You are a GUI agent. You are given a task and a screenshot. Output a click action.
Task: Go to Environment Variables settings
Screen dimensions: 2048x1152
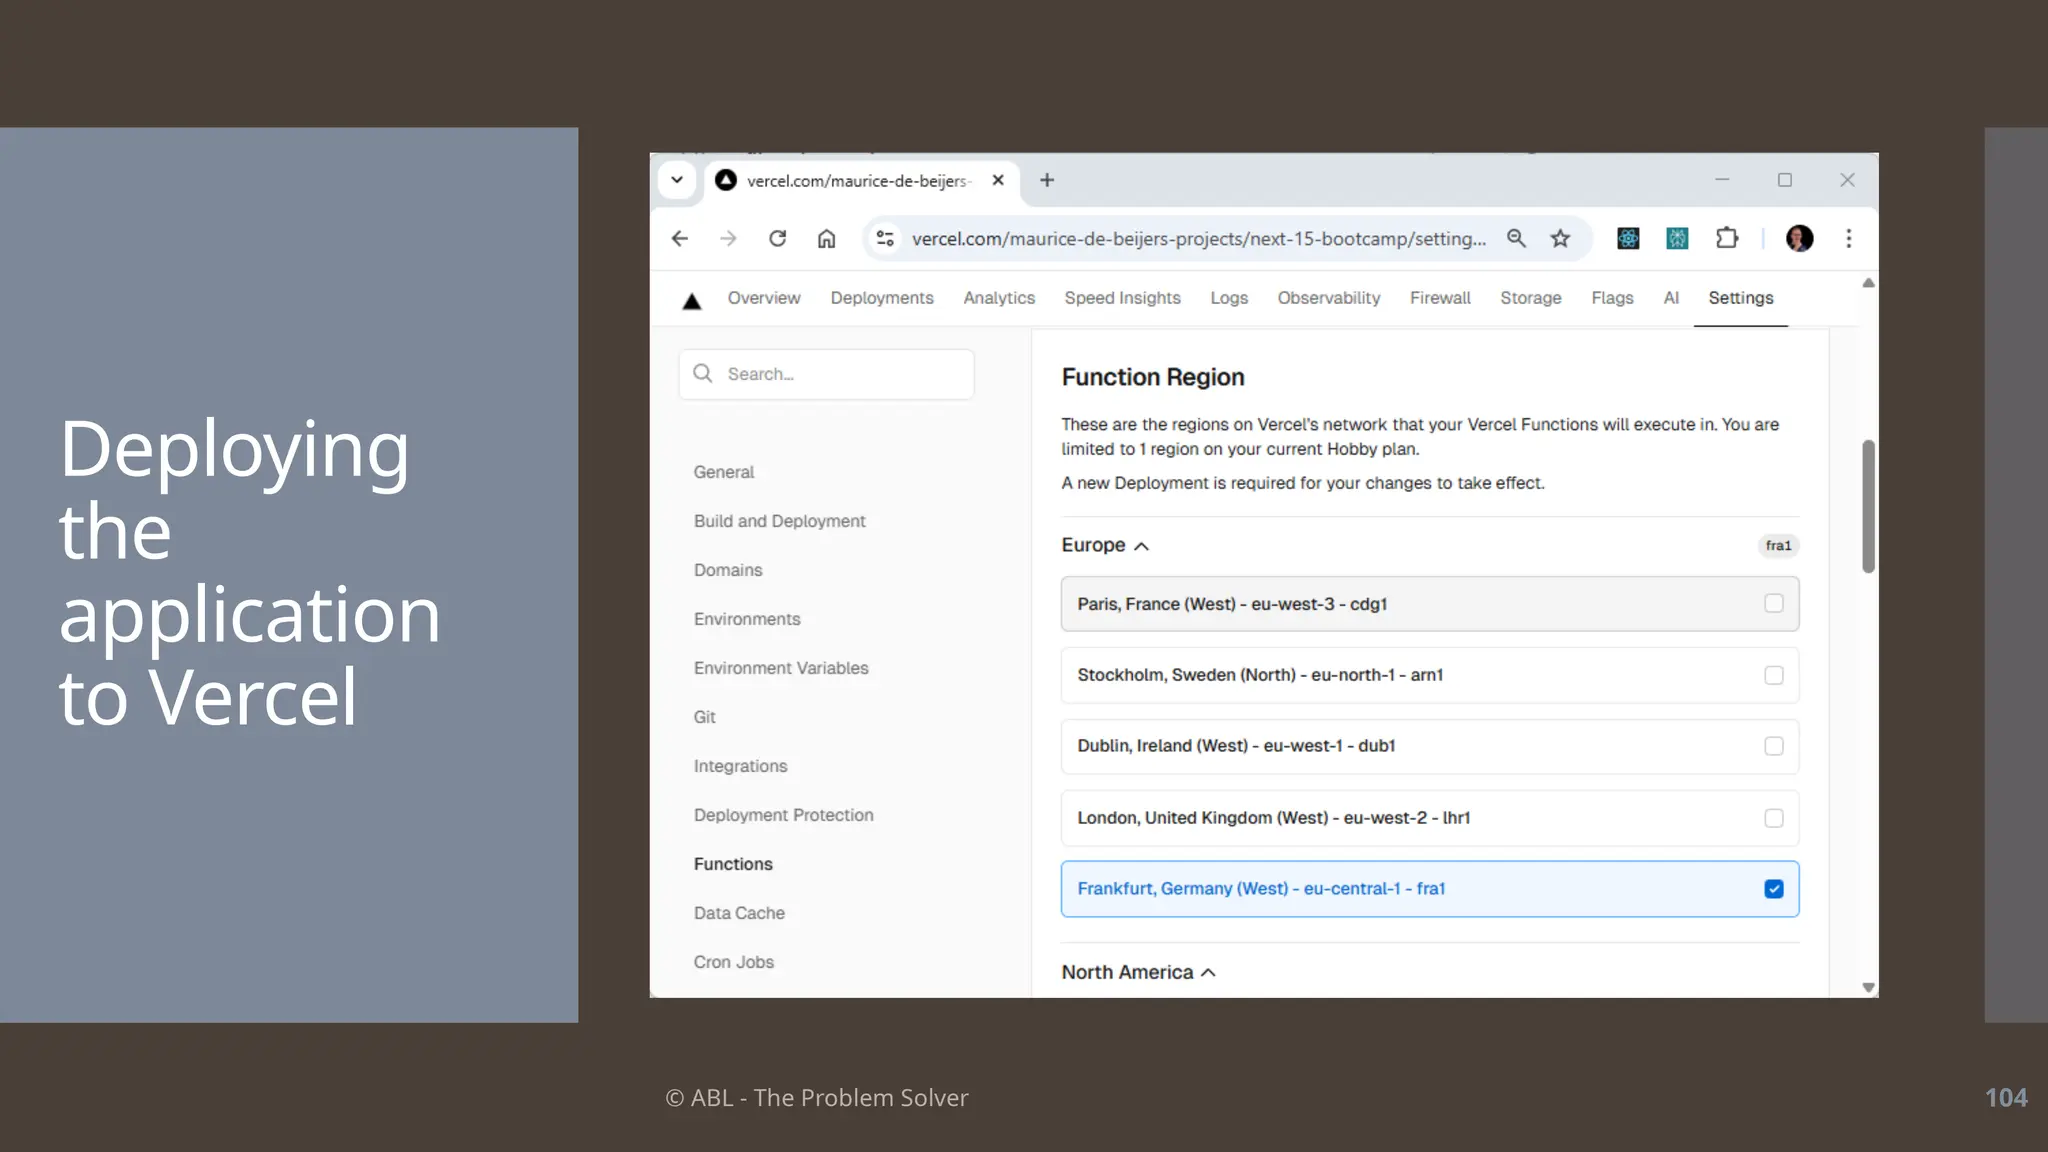point(780,668)
